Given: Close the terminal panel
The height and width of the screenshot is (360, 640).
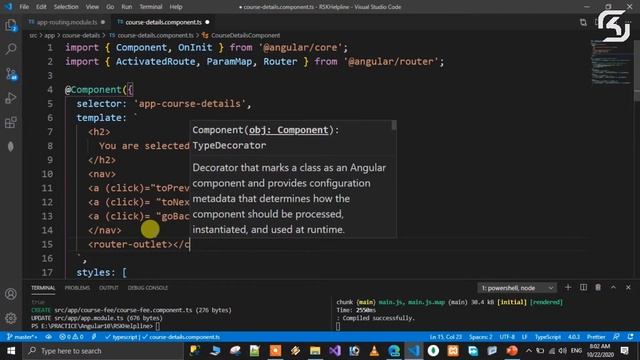Looking at the screenshot, I should (x=628, y=288).
